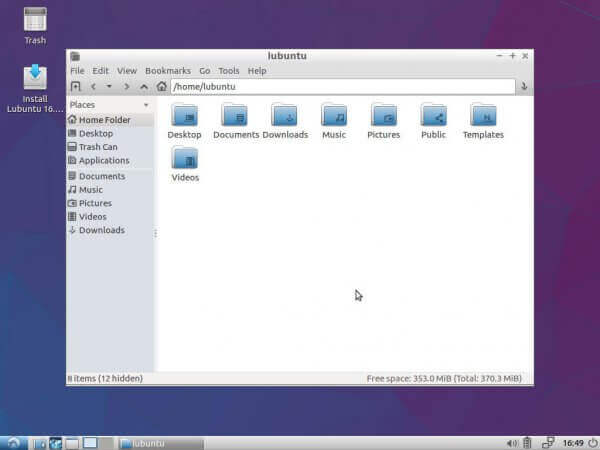
Task: Click the power button on the panel
Action: (x=593, y=443)
